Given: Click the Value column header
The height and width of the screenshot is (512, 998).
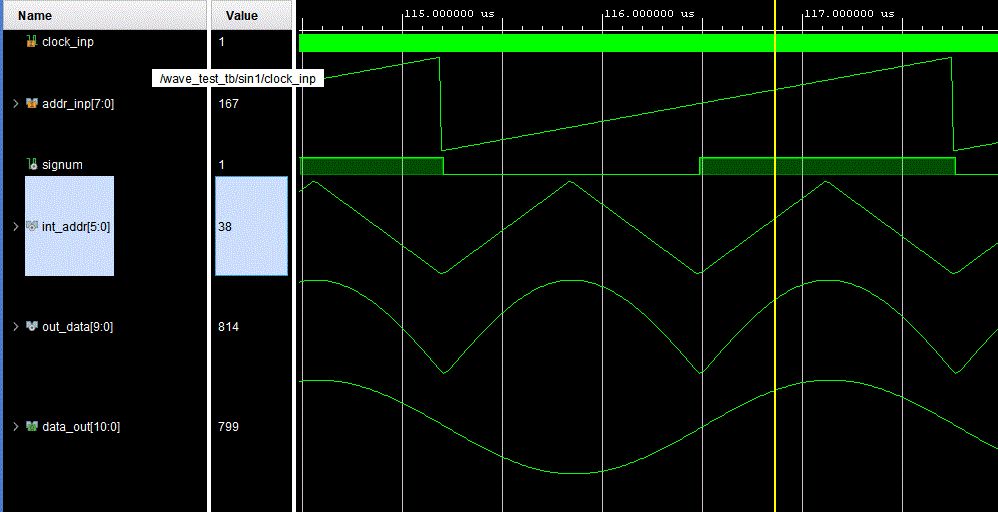Looking at the screenshot, I should click(x=251, y=15).
